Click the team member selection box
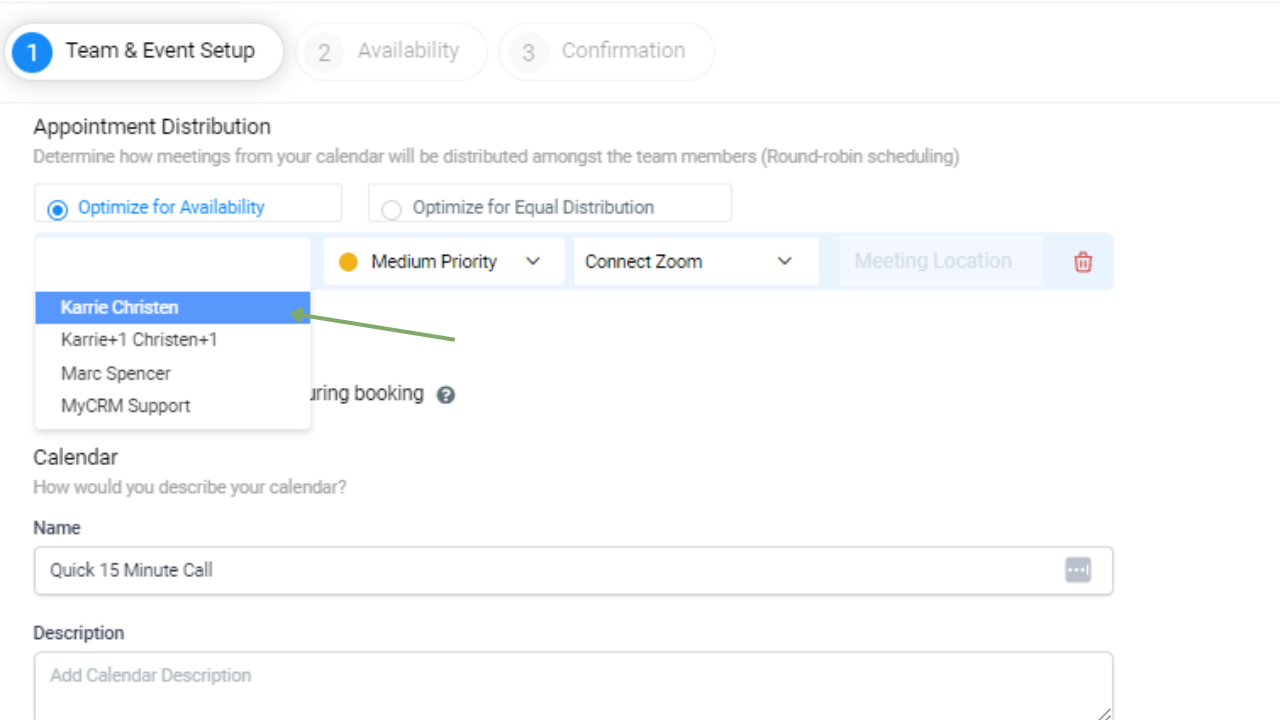Viewport: 1280px width, 720px height. 173,262
